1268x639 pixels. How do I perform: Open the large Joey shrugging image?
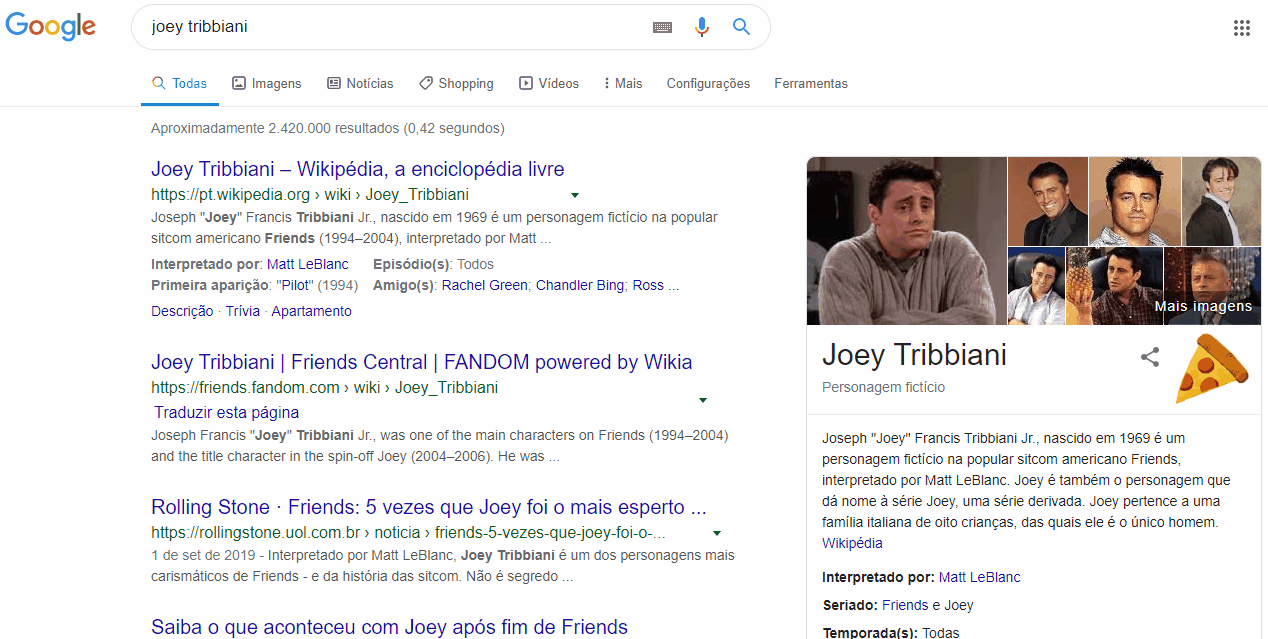tap(906, 241)
